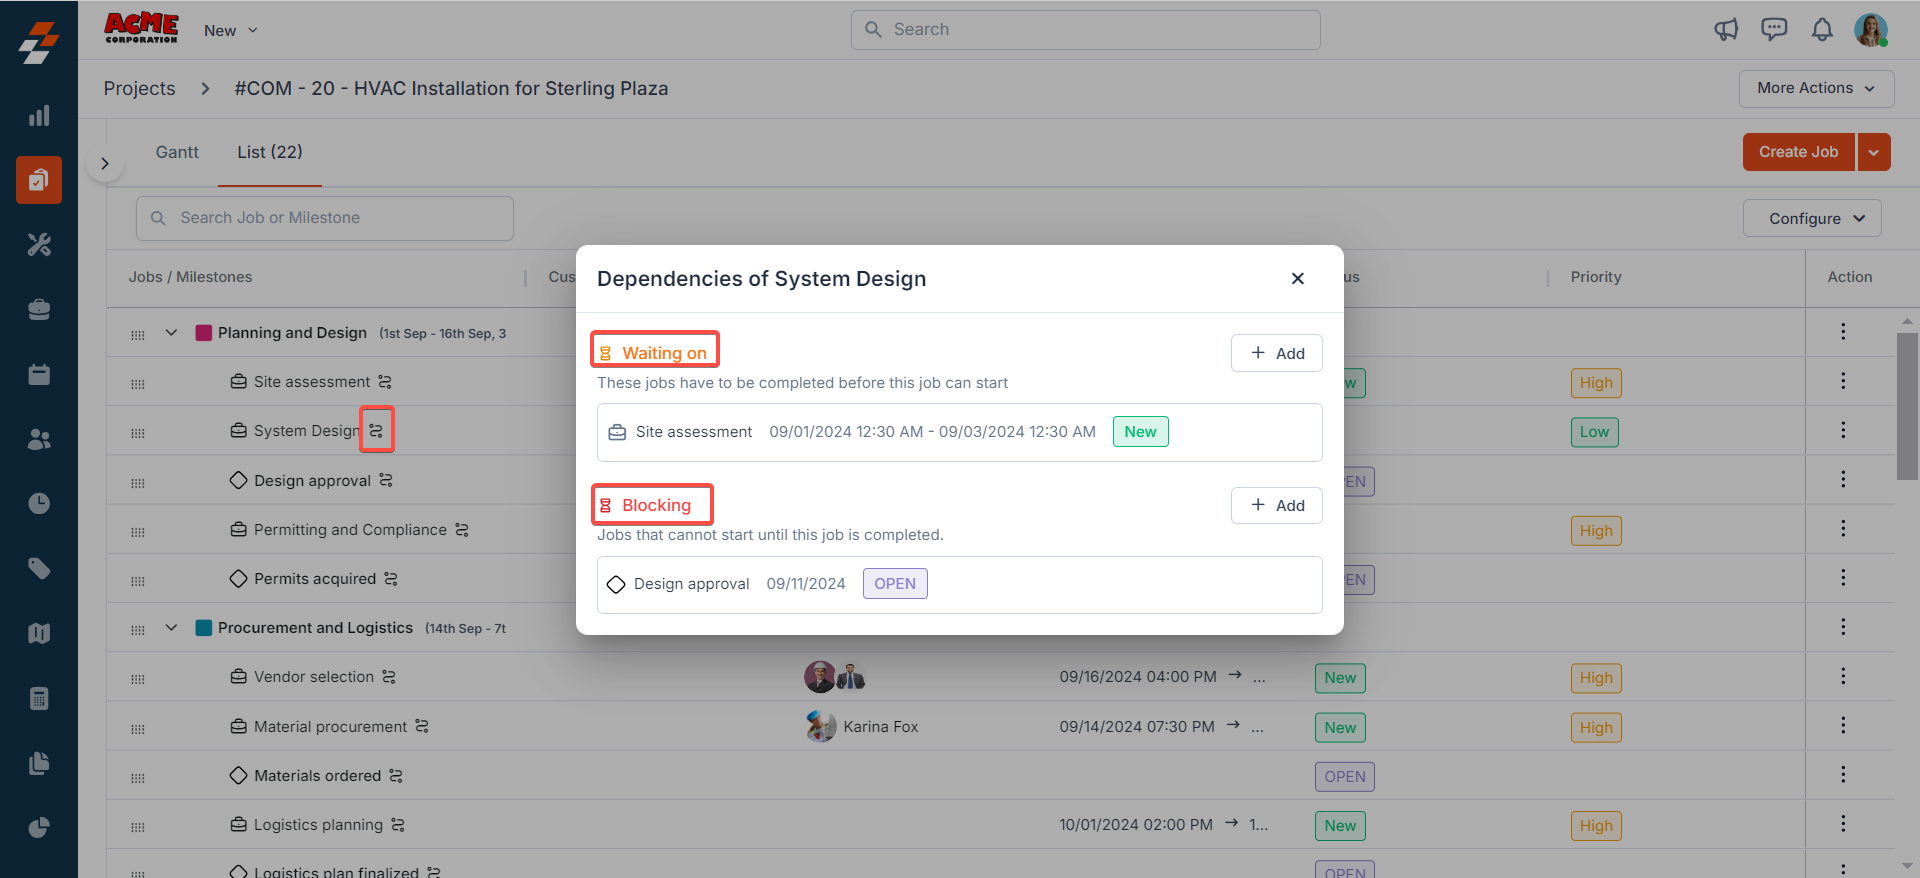Open dependencies icon next to Site assessment
This screenshot has height=878, width=1920.
pos(385,382)
